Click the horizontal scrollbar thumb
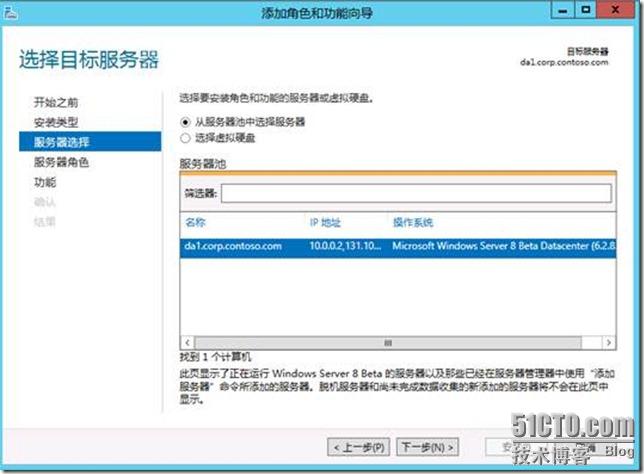 (388, 343)
